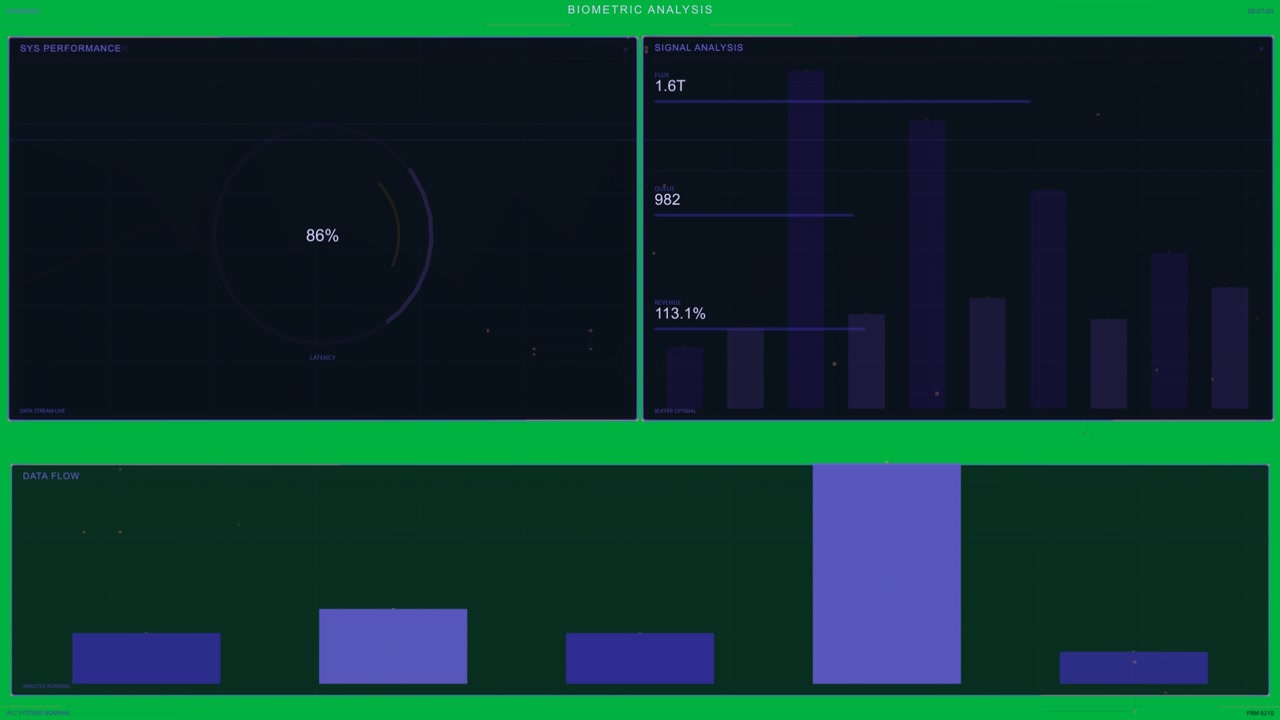The image size is (1280, 720).
Task: Select the second bar in Data Flow
Action: (393, 646)
